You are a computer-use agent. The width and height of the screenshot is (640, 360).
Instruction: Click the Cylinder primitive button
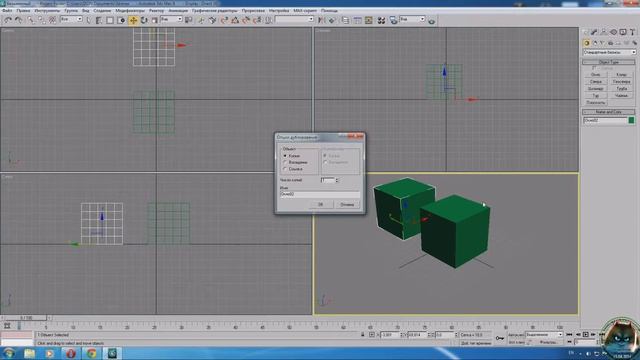click(x=596, y=89)
